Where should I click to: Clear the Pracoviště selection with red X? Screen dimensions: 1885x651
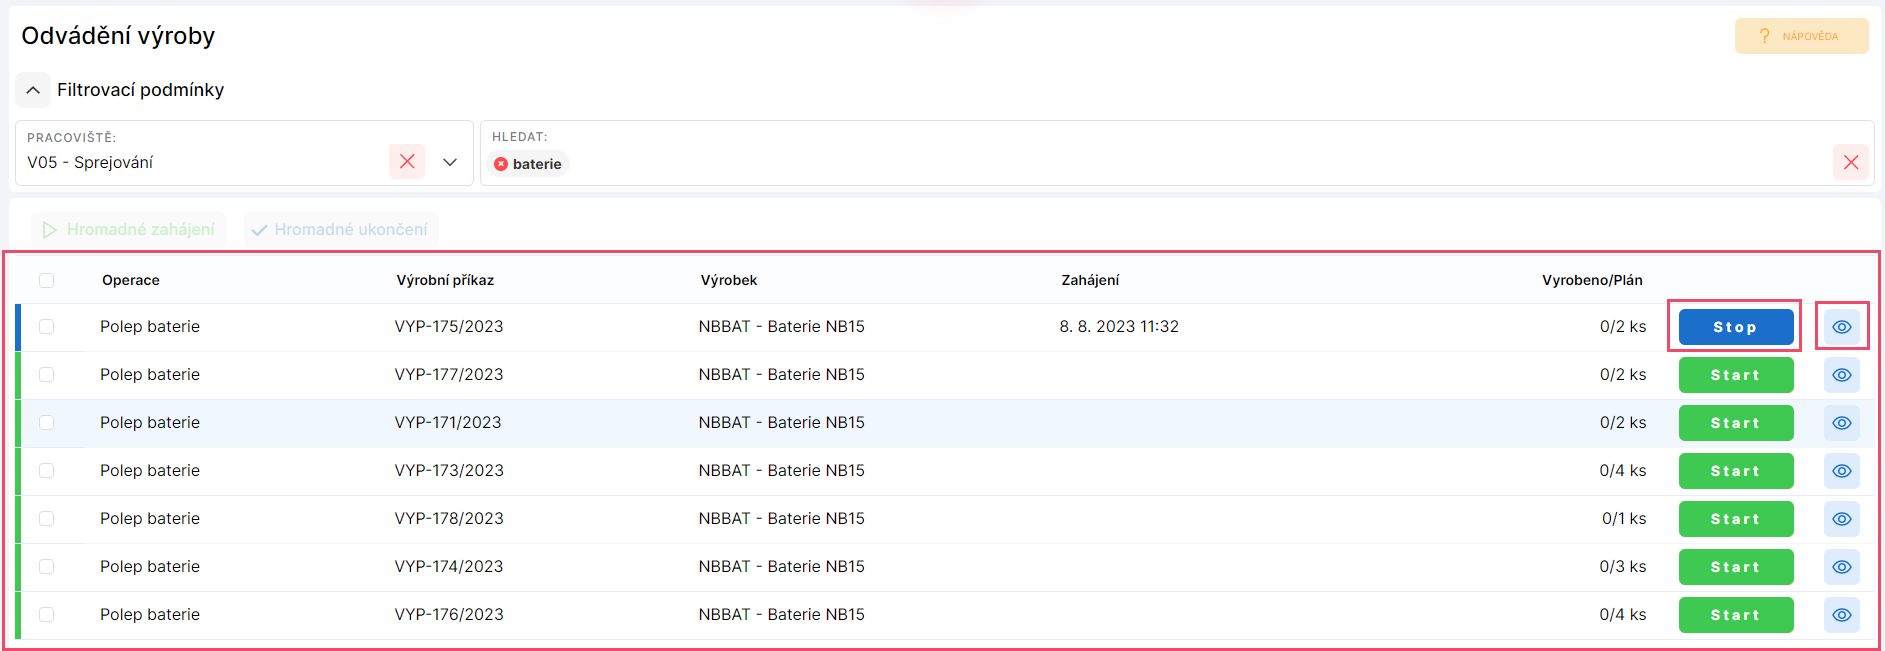tap(407, 162)
